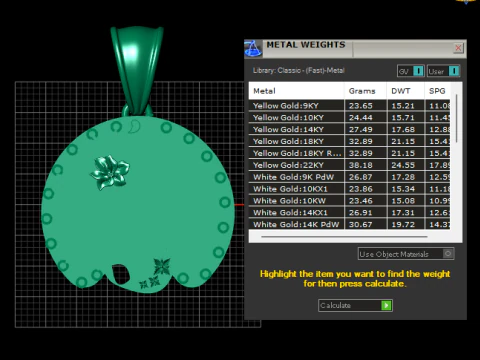Click the 38.18 grams value

pyautogui.click(x=360, y=165)
